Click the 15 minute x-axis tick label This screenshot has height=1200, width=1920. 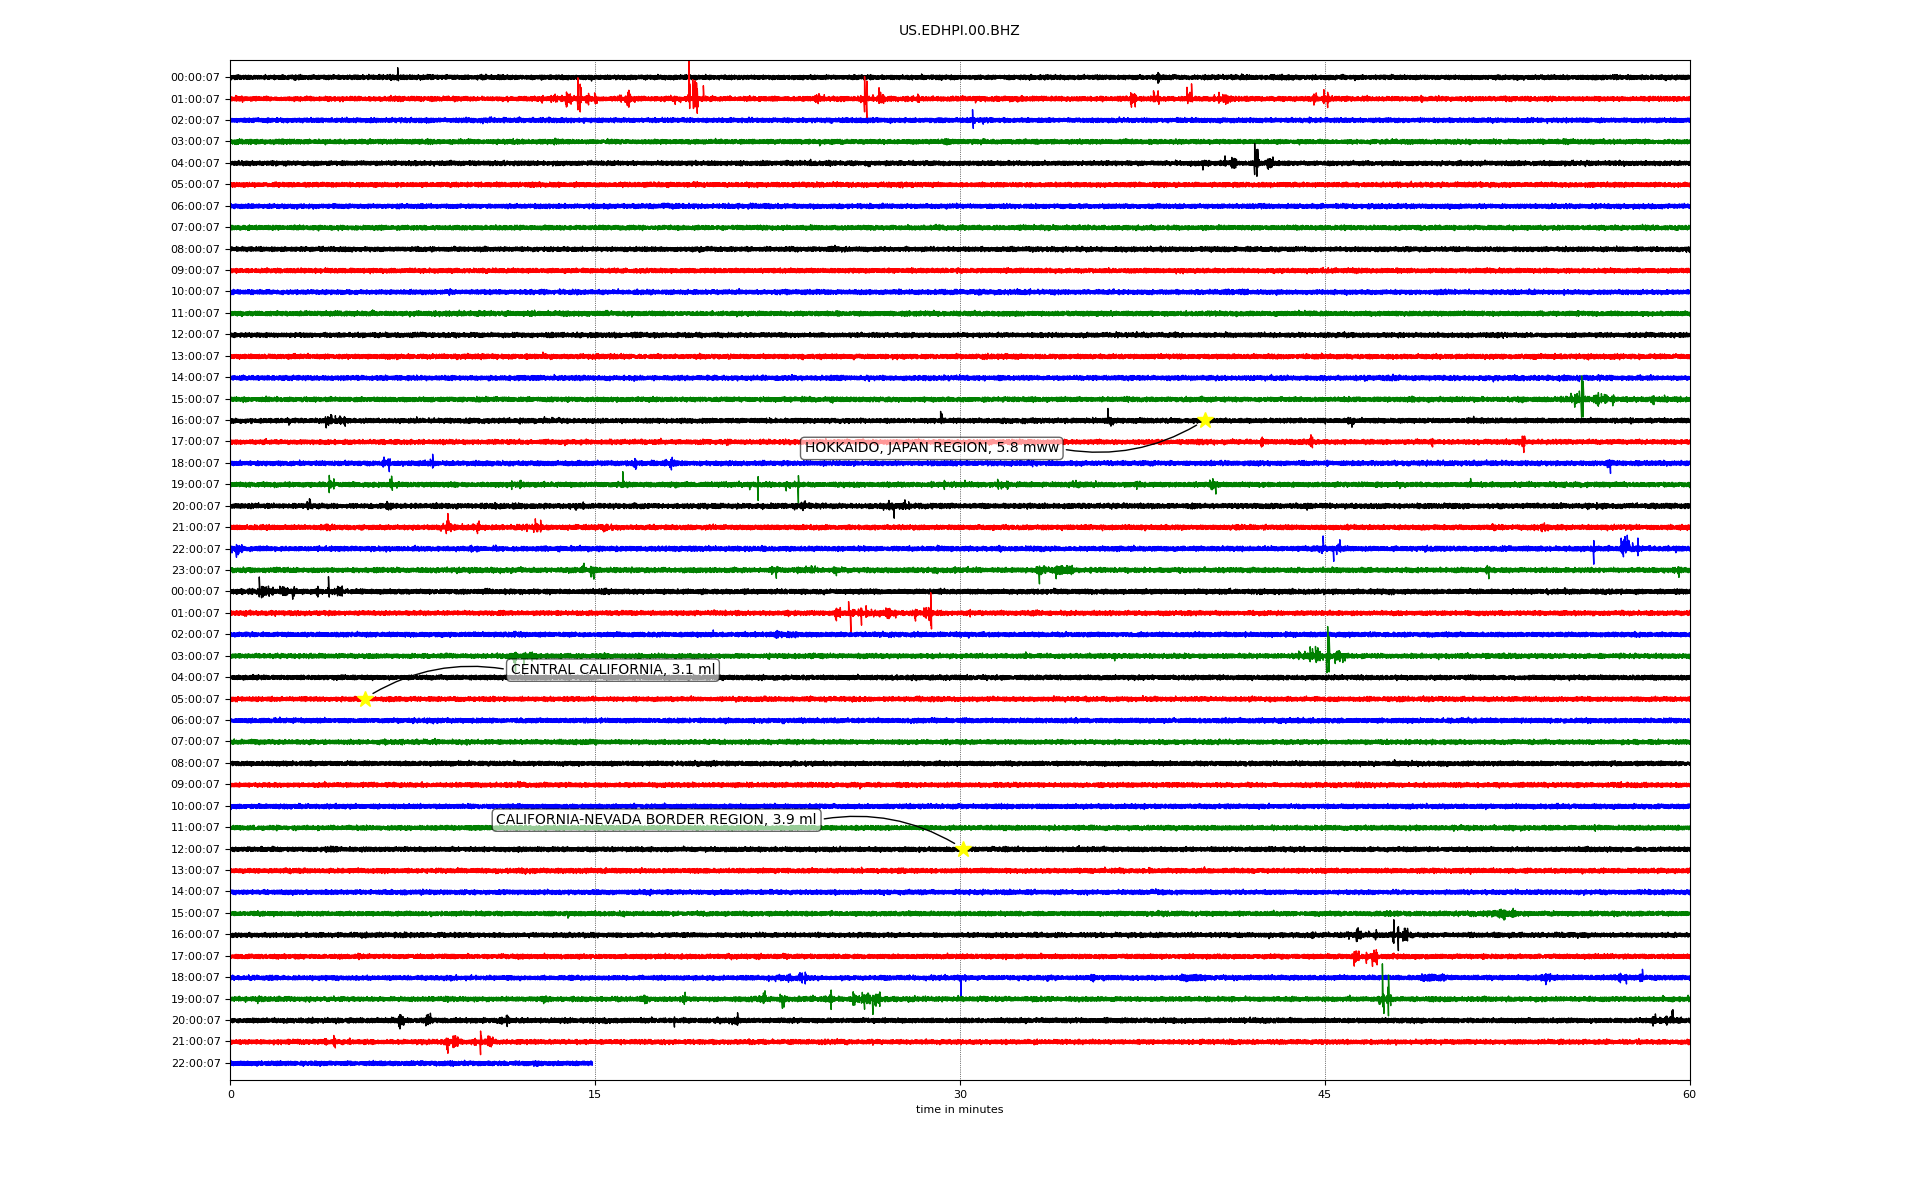(595, 1094)
